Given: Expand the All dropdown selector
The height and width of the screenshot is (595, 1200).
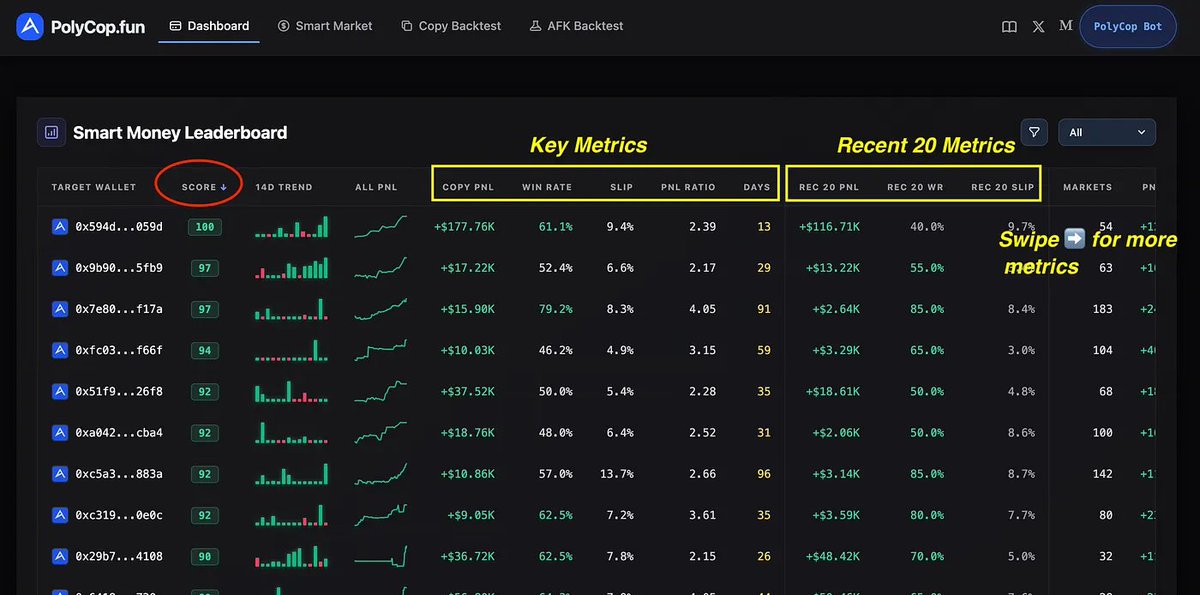Looking at the screenshot, I should [1107, 132].
